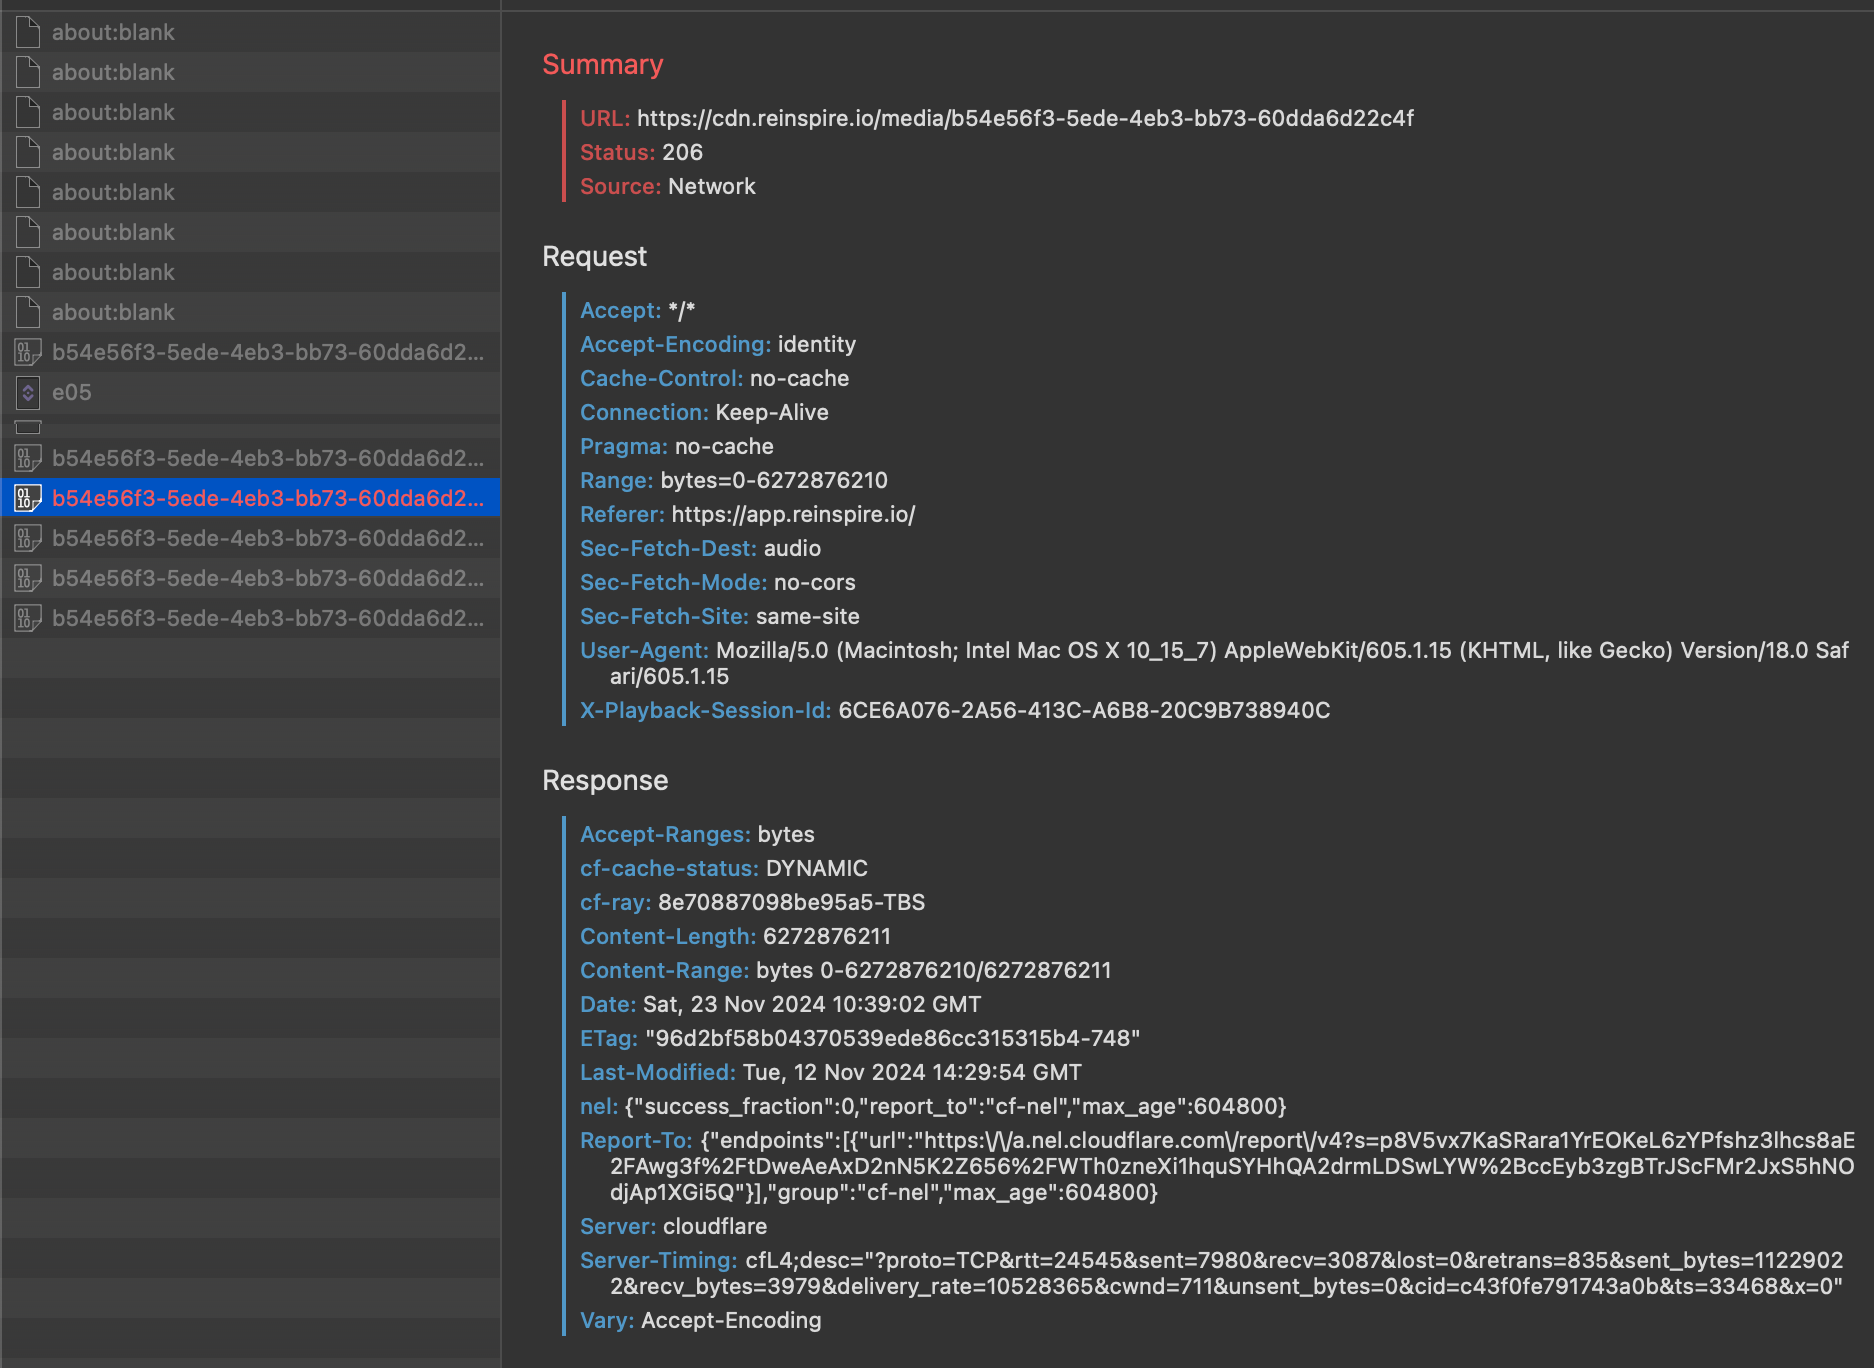
Task: Click the e05 JSON file icon
Action: click(27, 393)
